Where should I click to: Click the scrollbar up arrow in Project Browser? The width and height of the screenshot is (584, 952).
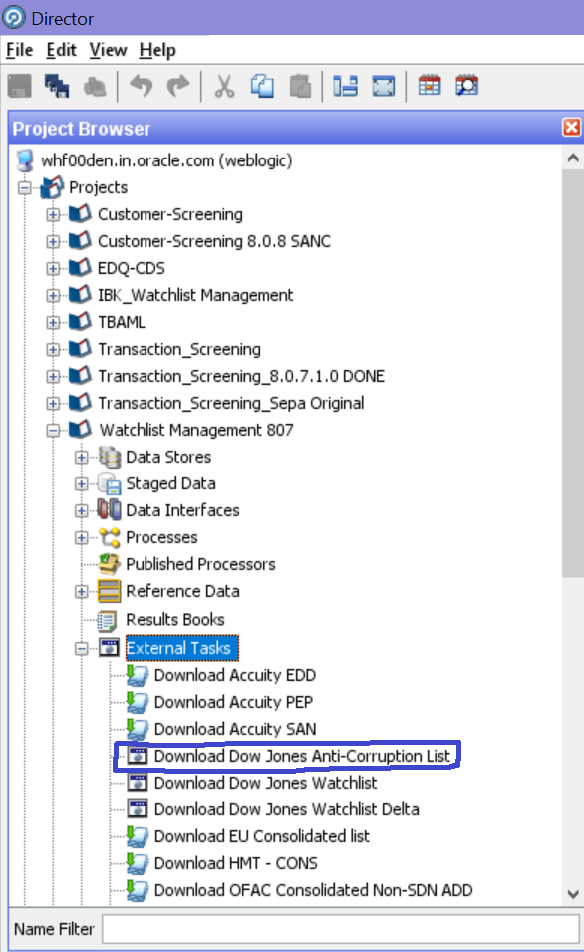coord(572,158)
